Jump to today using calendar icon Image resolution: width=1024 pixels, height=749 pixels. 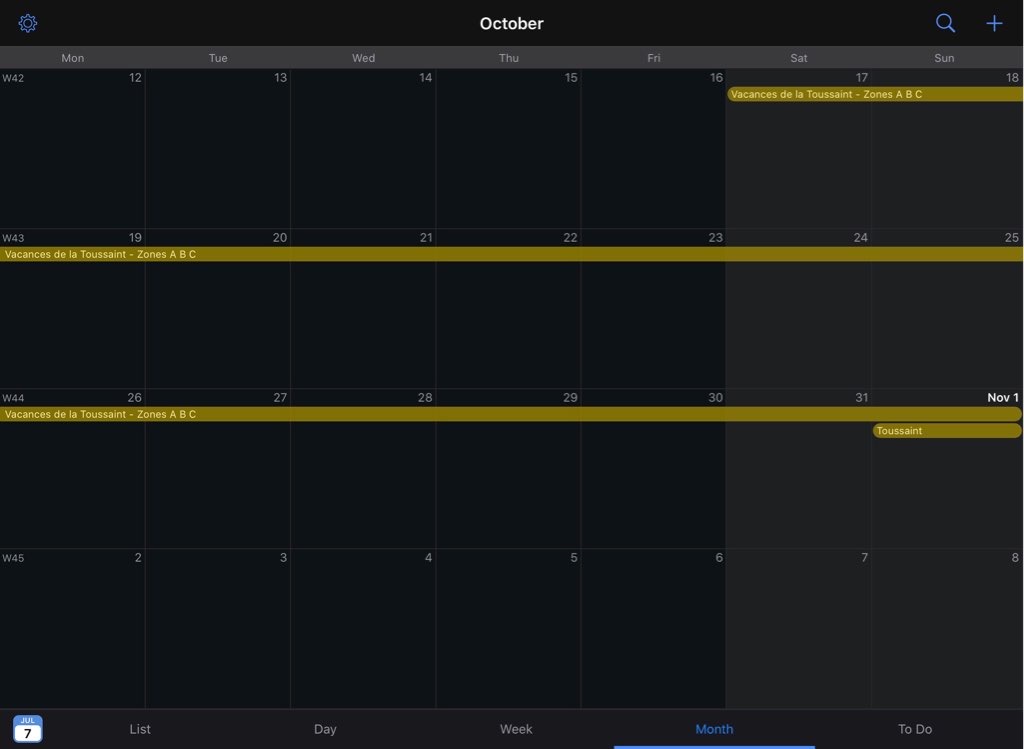click(28, 729)
